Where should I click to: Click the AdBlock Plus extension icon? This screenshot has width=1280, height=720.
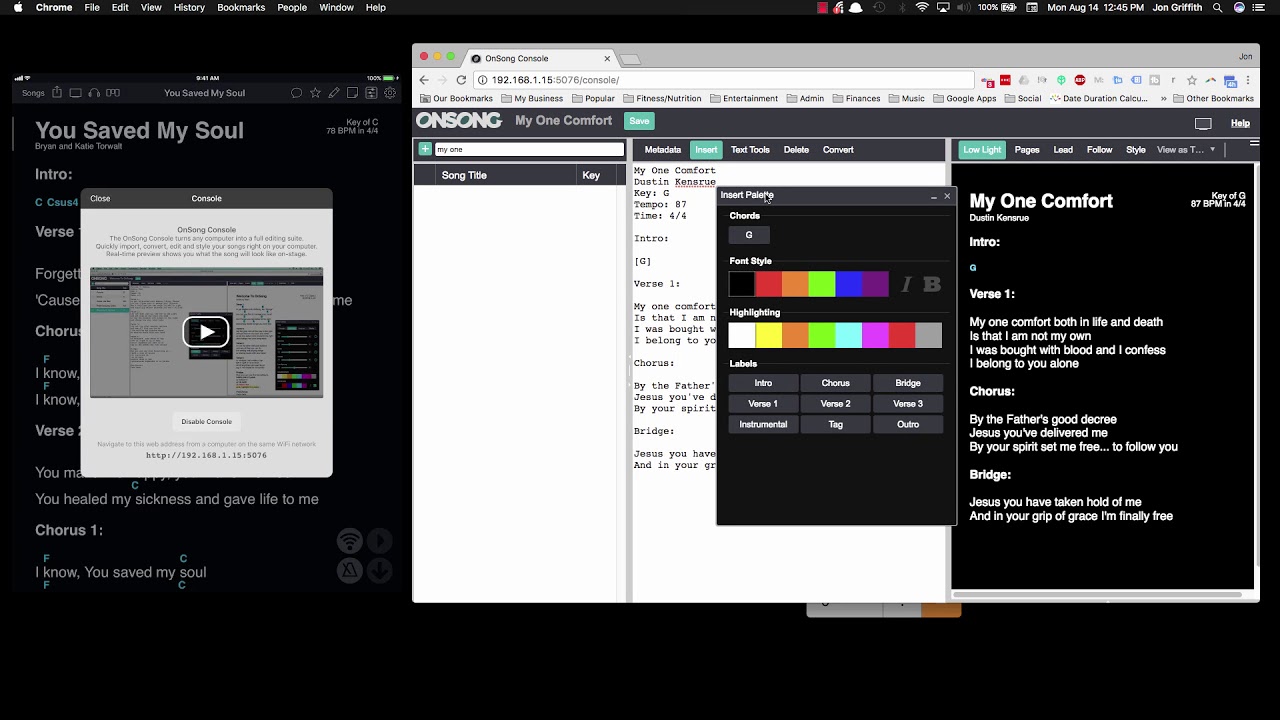(1080, 80)
